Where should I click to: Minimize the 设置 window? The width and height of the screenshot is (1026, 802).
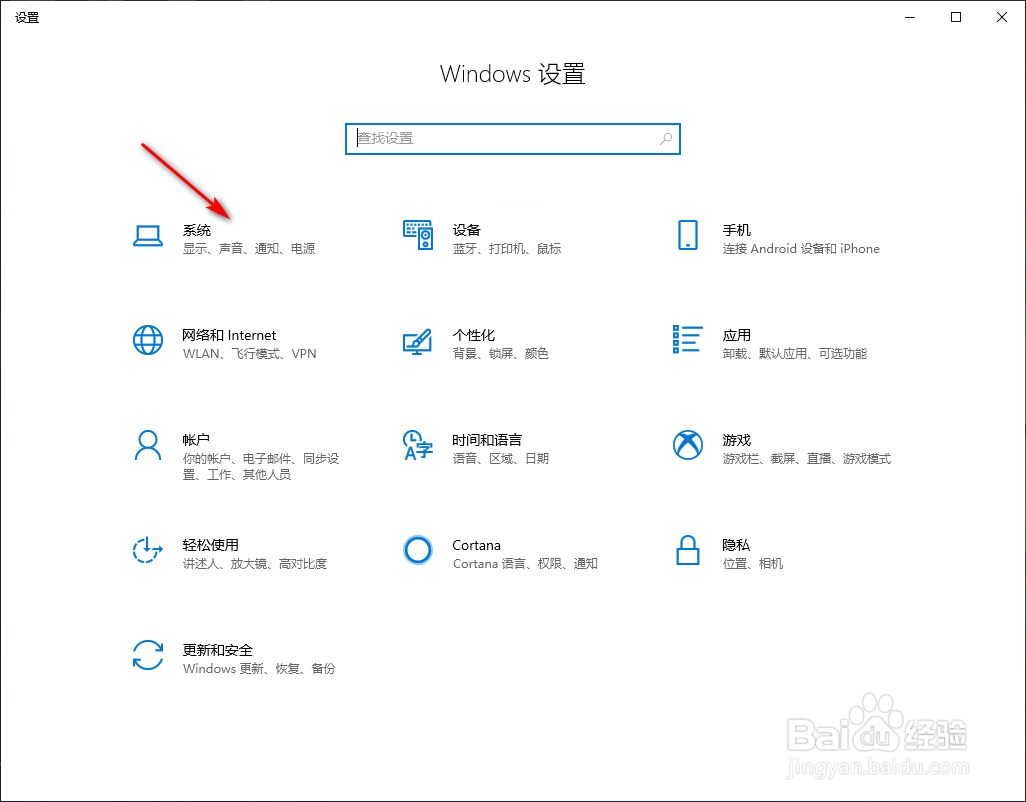(910, 17)
